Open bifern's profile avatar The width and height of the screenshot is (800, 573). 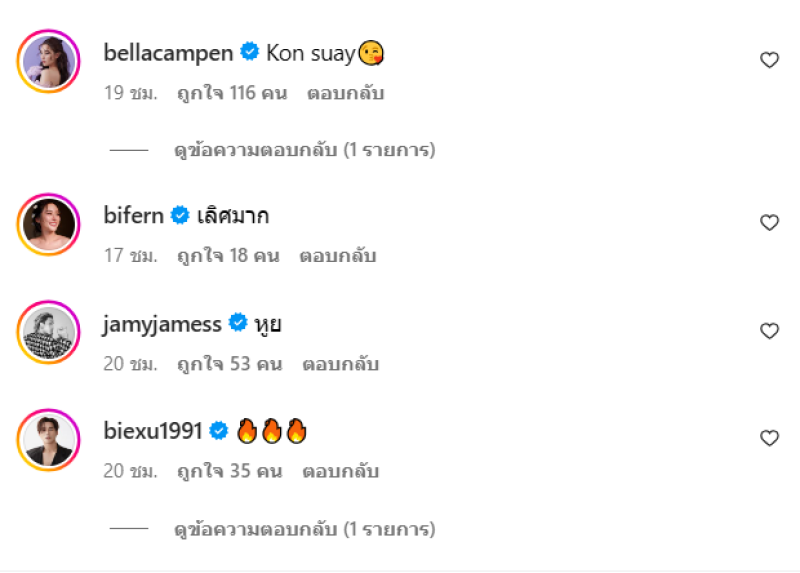point(48,225)
